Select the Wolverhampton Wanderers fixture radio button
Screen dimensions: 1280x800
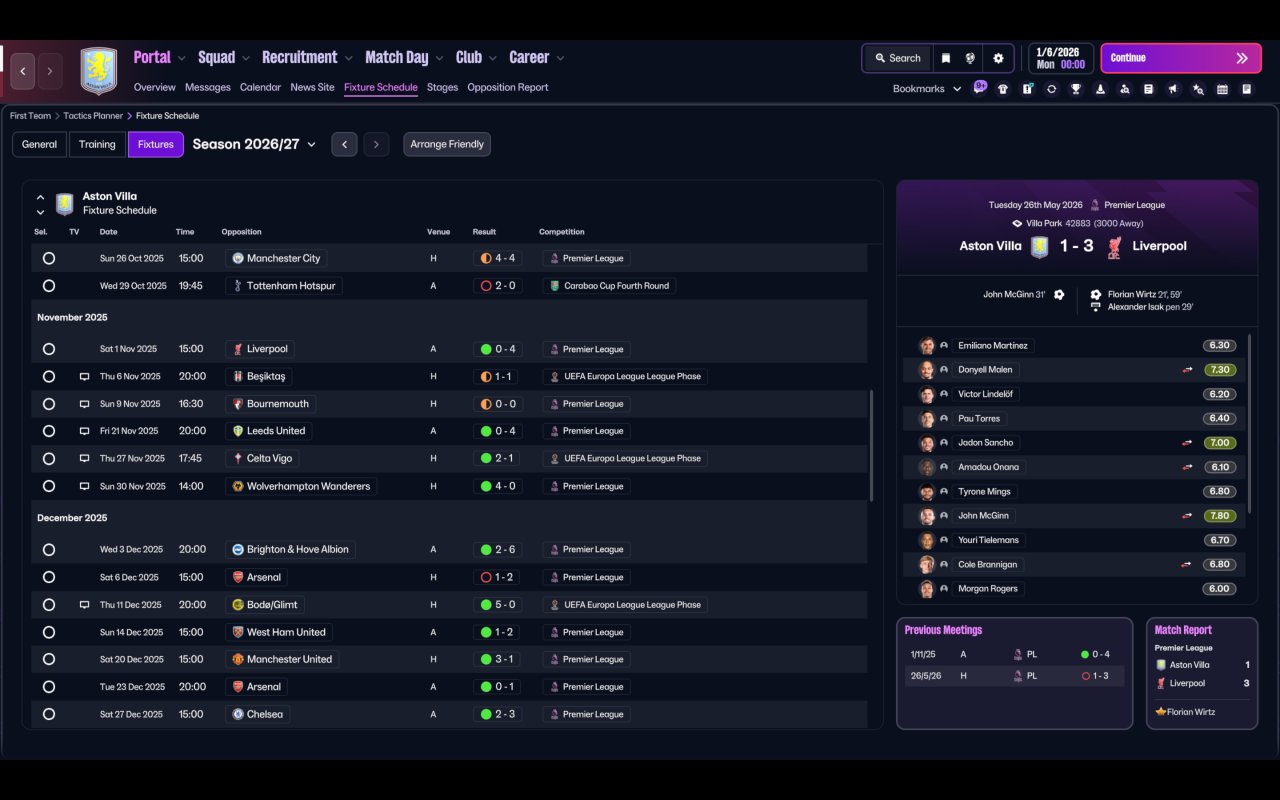(x=49, y=486)
